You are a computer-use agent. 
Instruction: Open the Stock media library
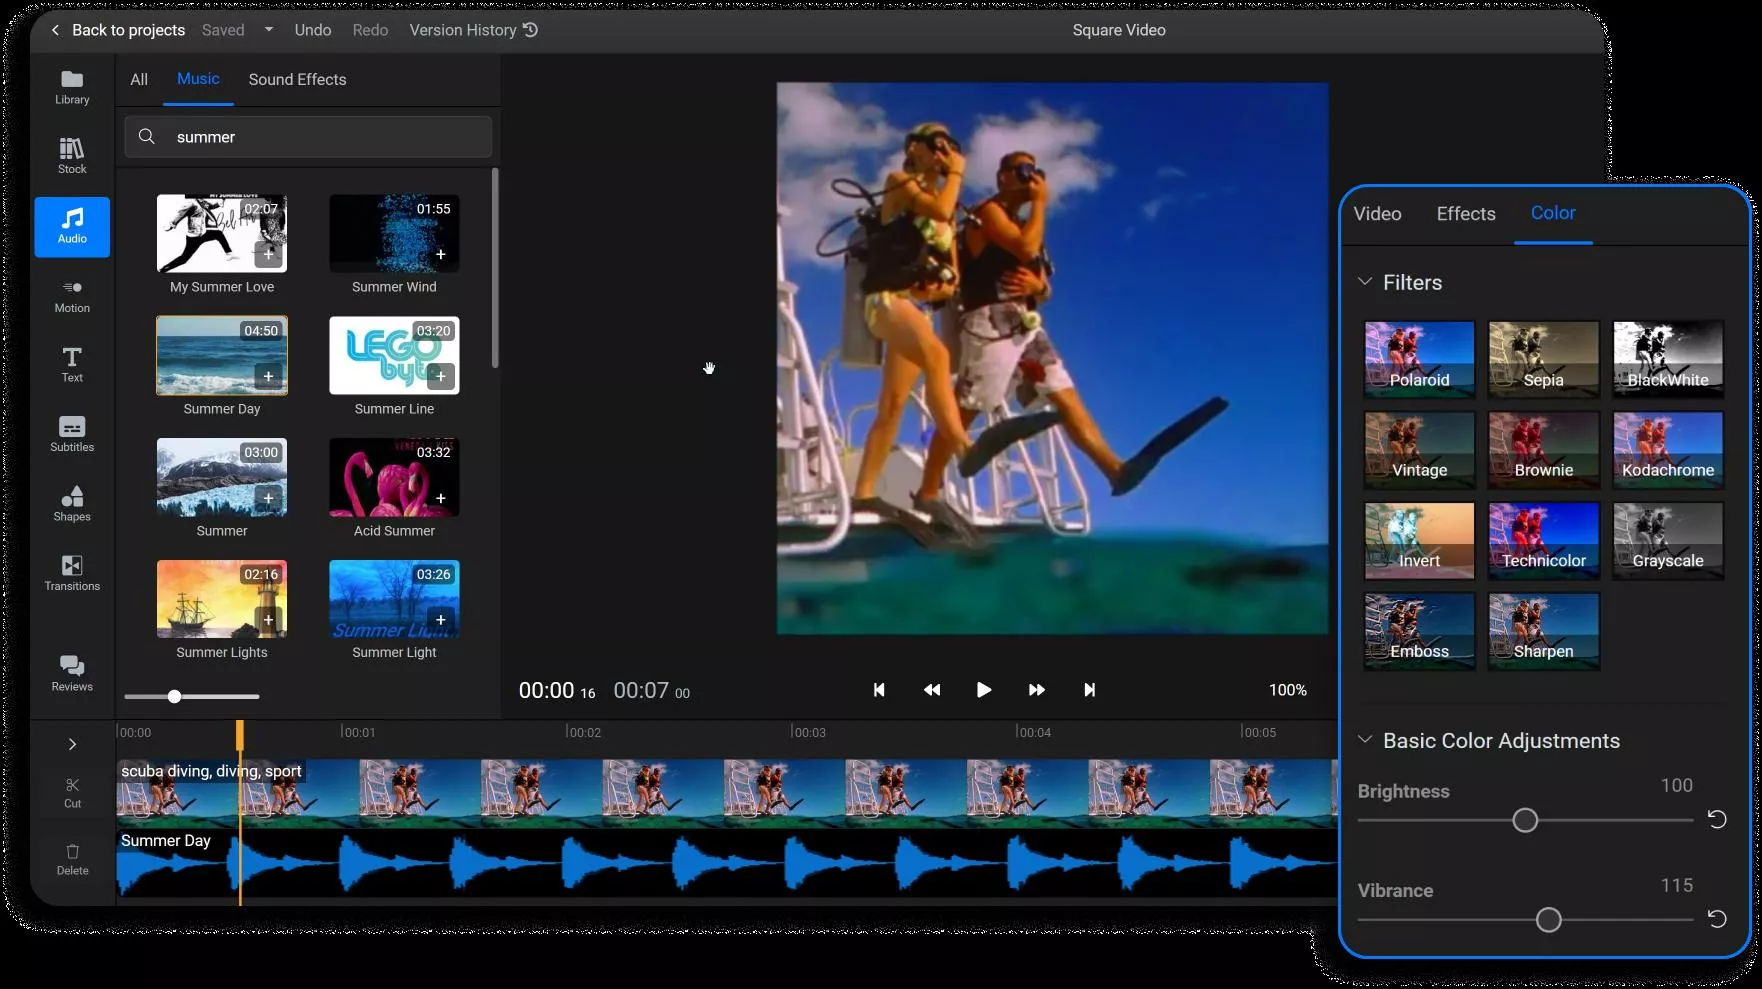71,156
